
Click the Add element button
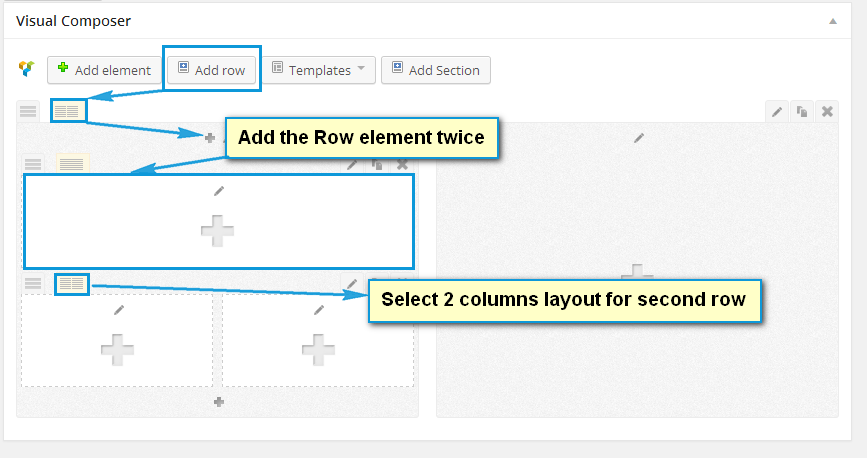(x=104, y=70)
